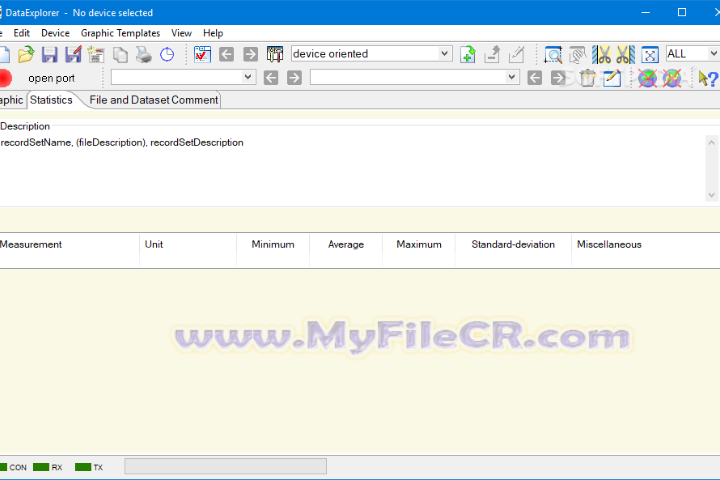720x480 pixels.
Task: Save the file with the floppy icon
Action: coord(50,54)
